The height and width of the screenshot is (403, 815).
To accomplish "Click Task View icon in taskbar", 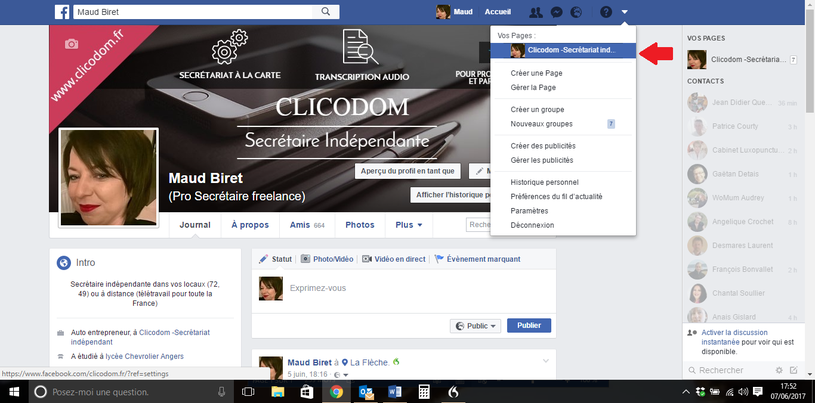I will 248,392.
